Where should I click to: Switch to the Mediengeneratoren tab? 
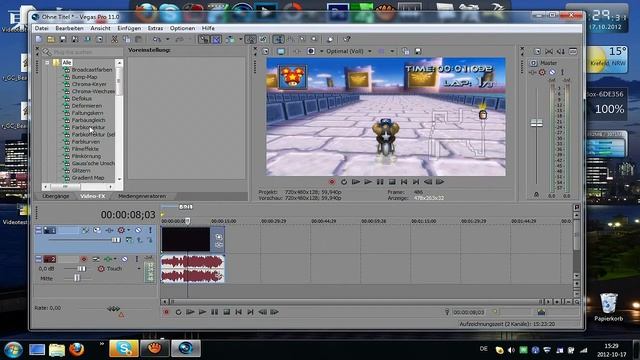[142, 196]
